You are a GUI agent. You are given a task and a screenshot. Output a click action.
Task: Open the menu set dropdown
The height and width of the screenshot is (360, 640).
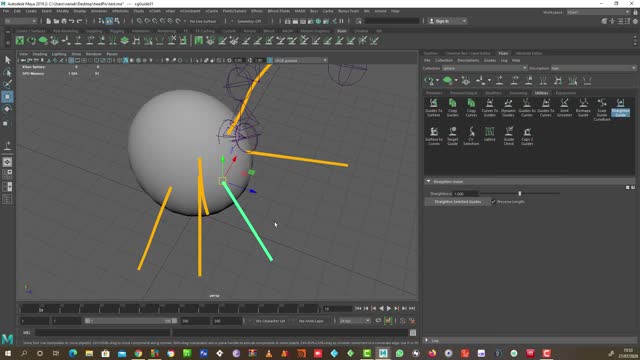tap(20, 21)
